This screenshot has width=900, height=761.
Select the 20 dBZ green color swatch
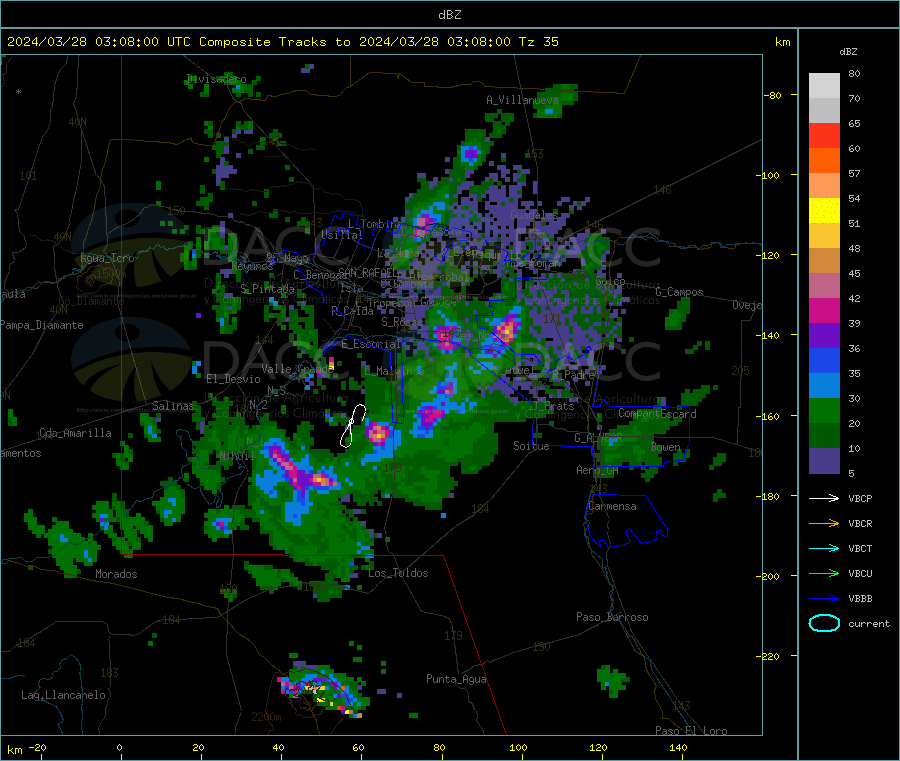click(x=824, y=411)
